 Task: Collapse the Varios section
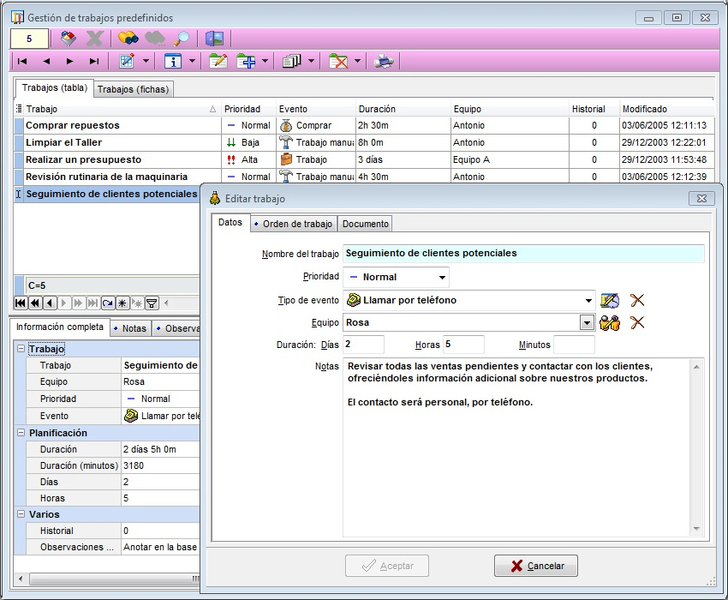pyautogui.click(x=21, y=514)
